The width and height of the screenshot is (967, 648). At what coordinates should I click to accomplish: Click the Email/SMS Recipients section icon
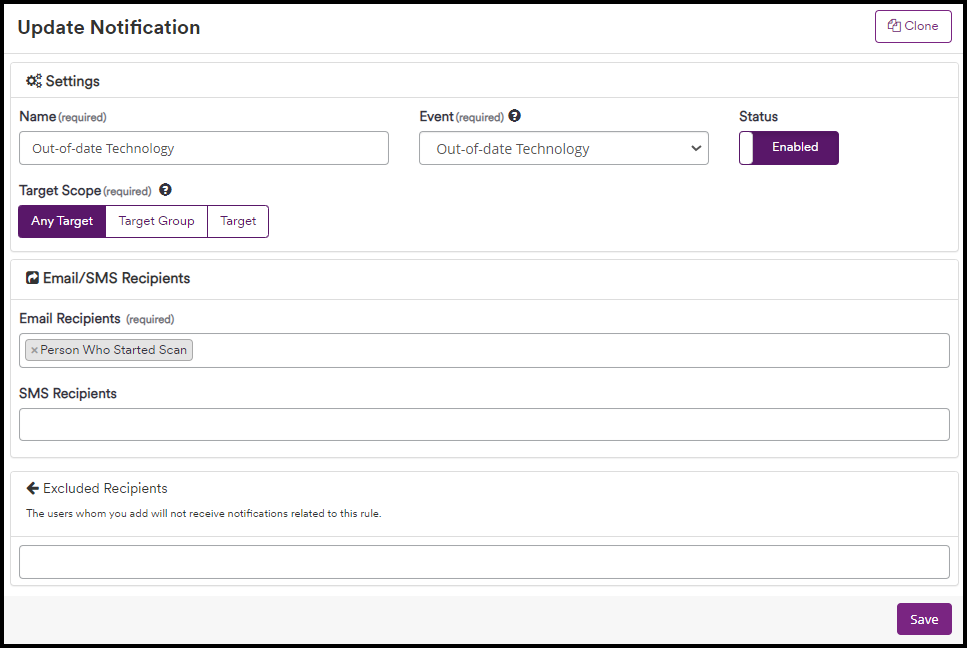pyautogui.click(x=31, y=278)
